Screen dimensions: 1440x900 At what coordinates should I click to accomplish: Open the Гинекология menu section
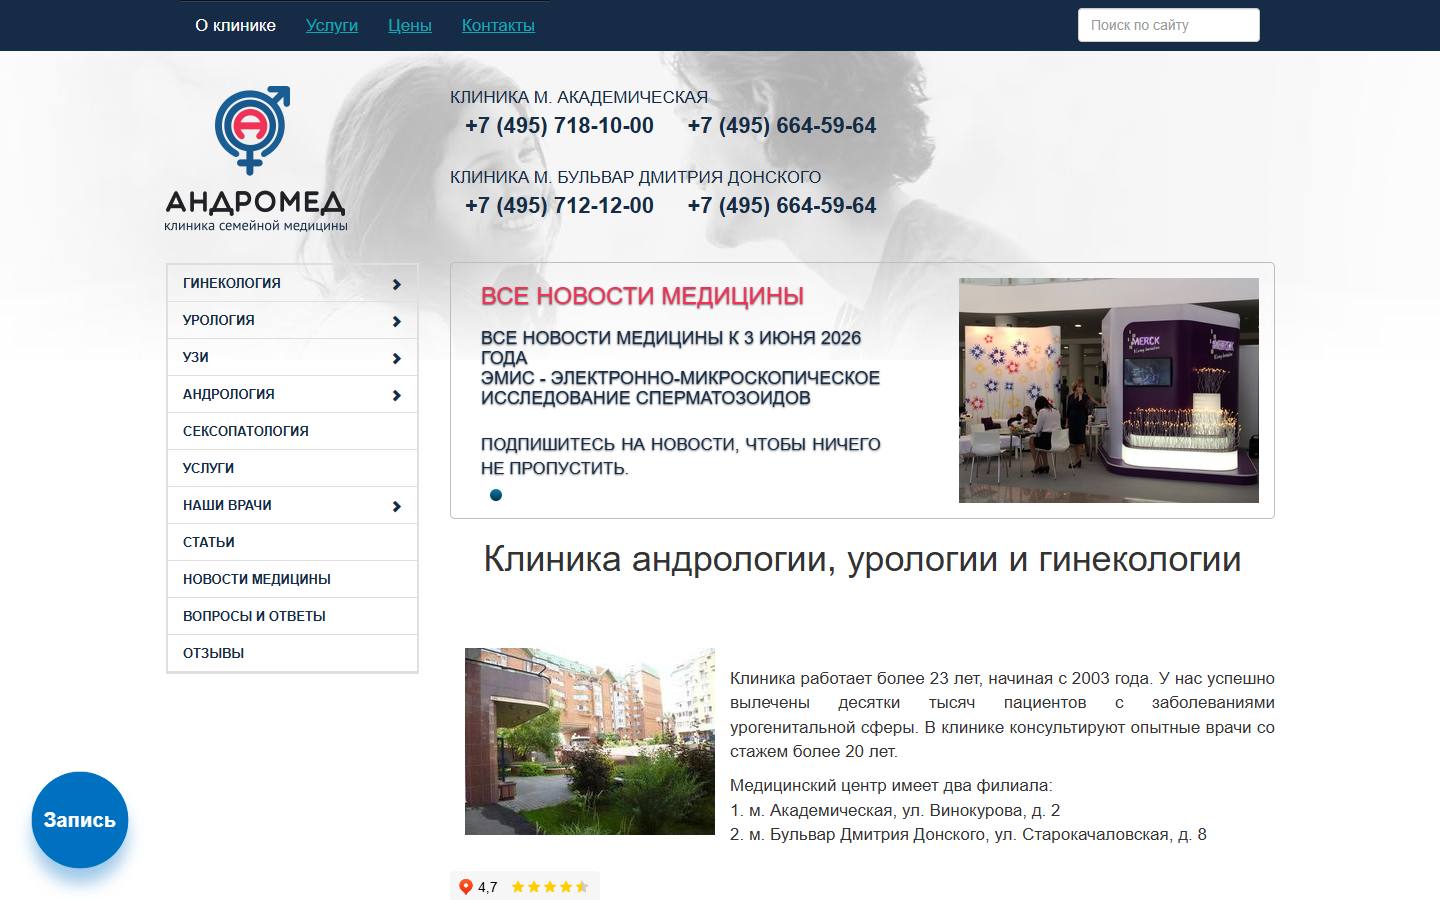click(292, 283)
